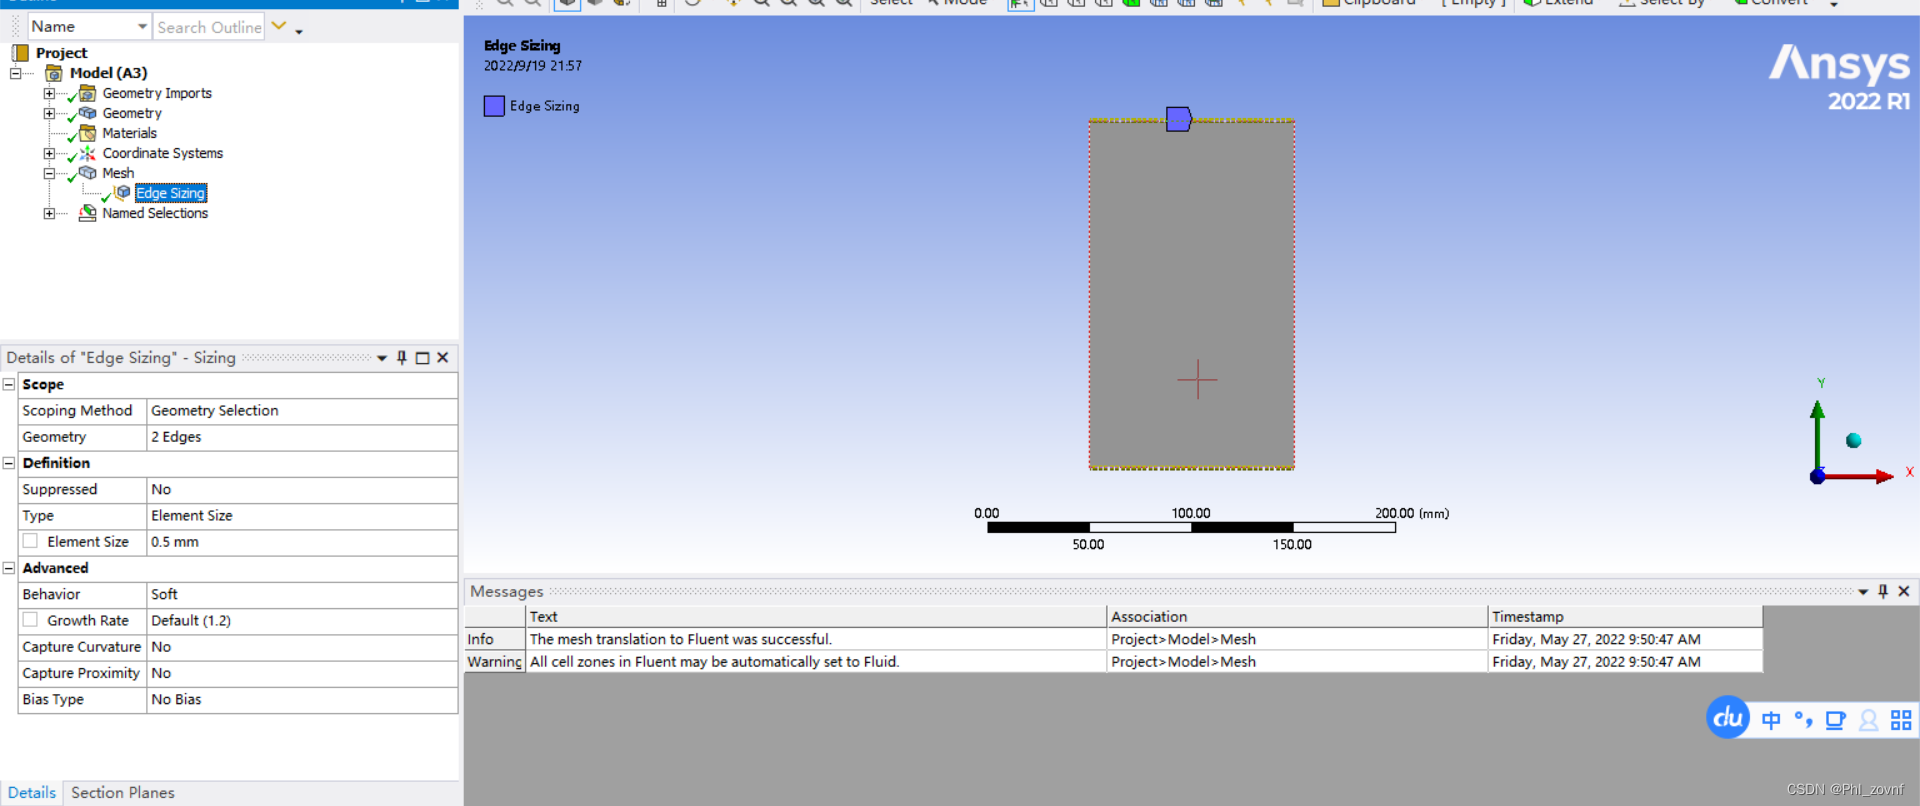Viewport: 1920px width, 806px height.
Task: Select Edge Sizing in the outline tree
Action: [170, 193]
